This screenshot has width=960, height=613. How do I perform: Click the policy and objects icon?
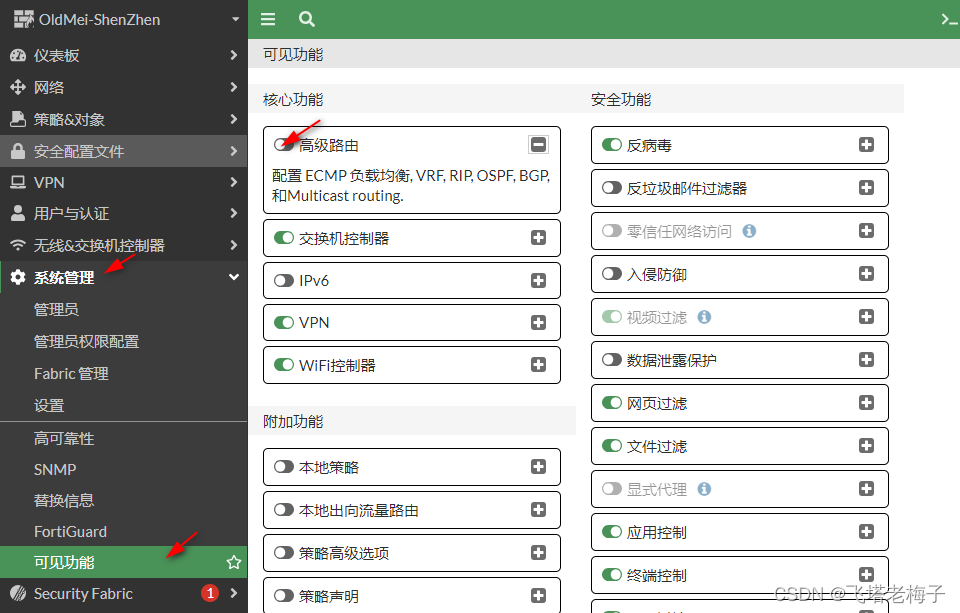[x=18, y=119]
